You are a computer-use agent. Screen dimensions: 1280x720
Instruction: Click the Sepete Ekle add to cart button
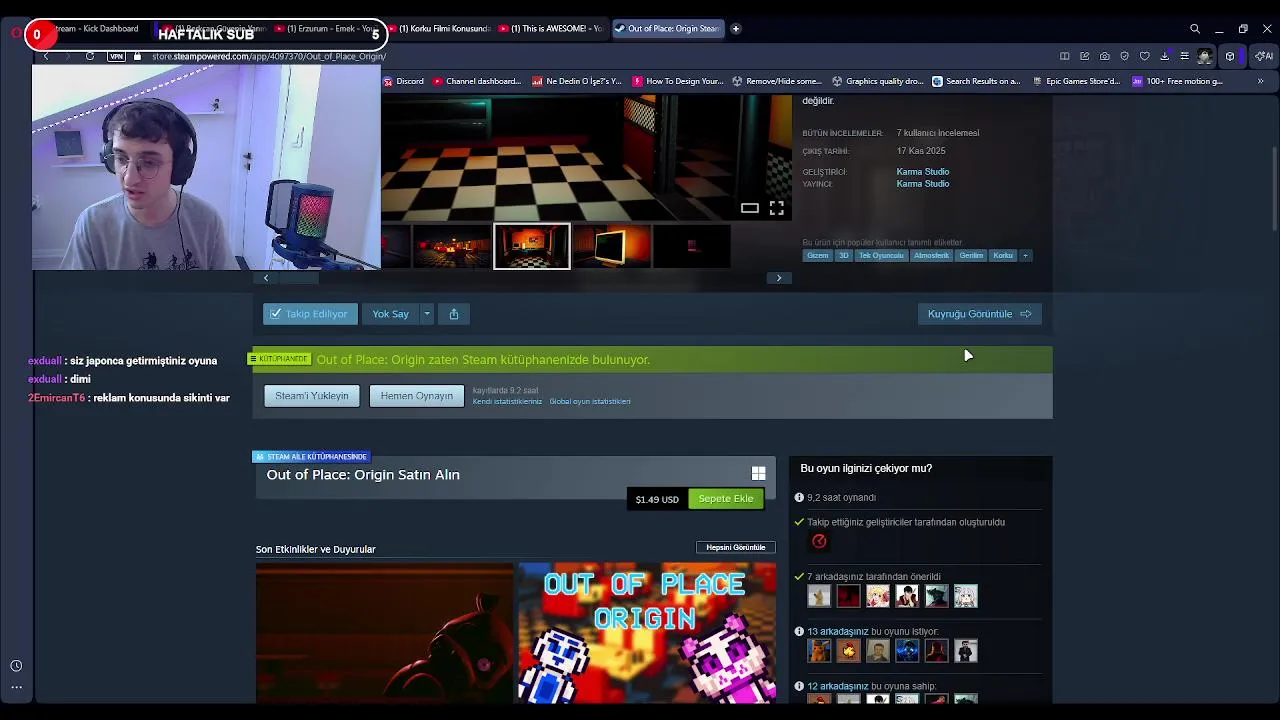pos(726,499)
